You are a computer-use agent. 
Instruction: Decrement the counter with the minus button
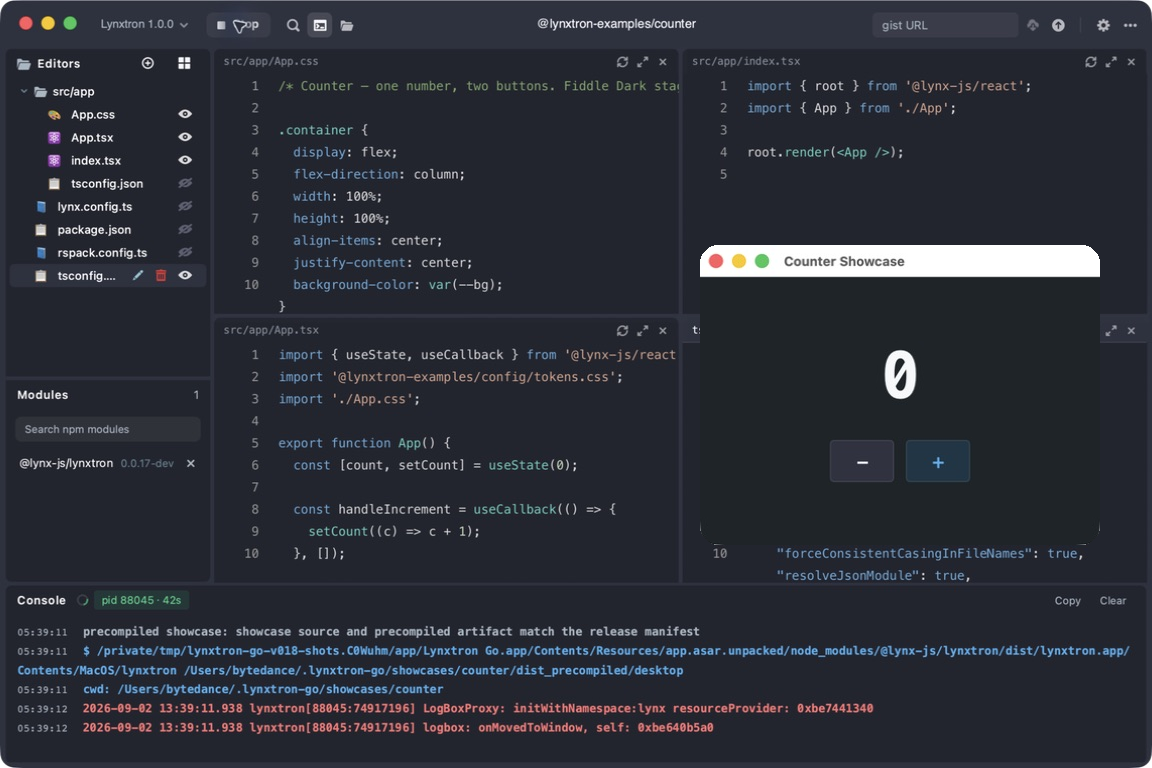862,462
